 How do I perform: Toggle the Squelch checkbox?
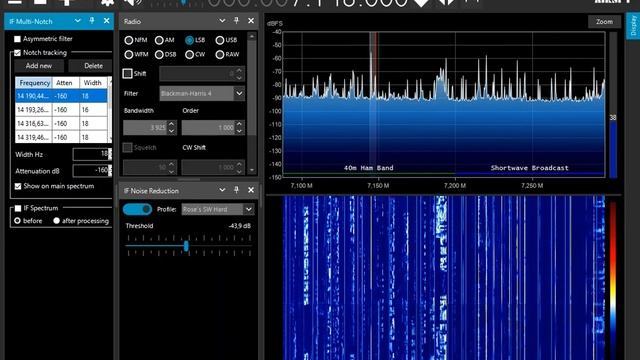coord(127,147)
